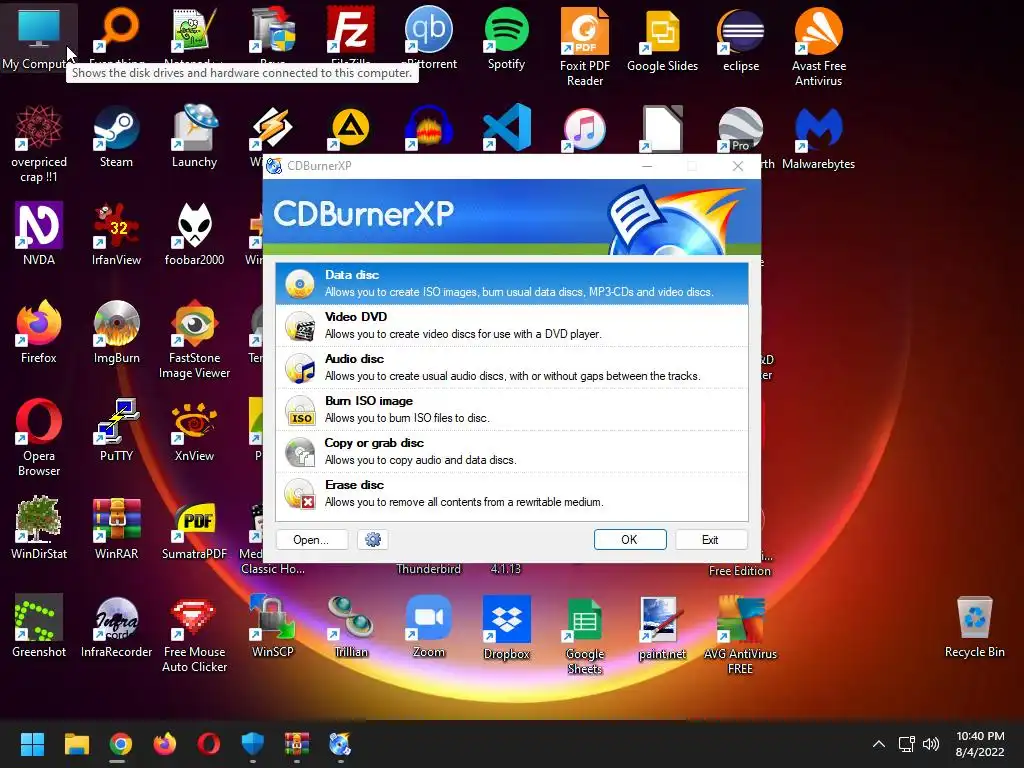Image resolution: width=1024 pixels, height=768 pixels.
Task: Open Malwarebytes desktop shortcut
Action: click(818, 137)
